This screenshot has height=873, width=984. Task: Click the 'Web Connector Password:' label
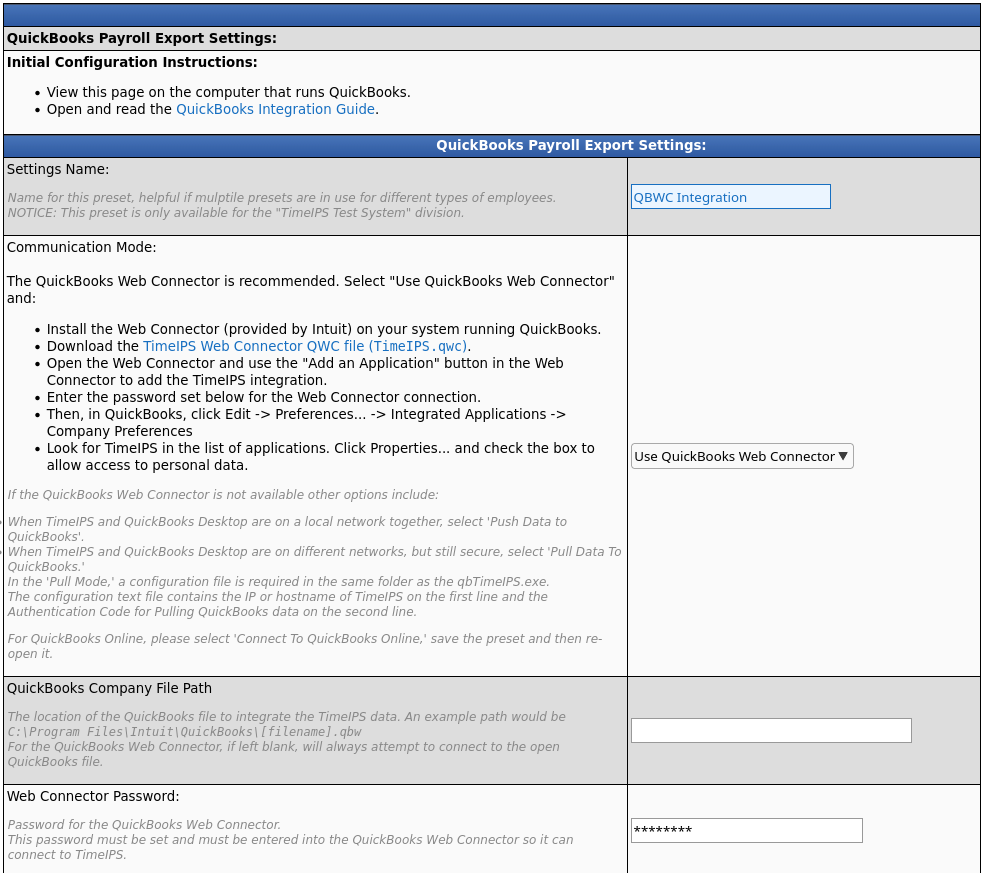93,796
